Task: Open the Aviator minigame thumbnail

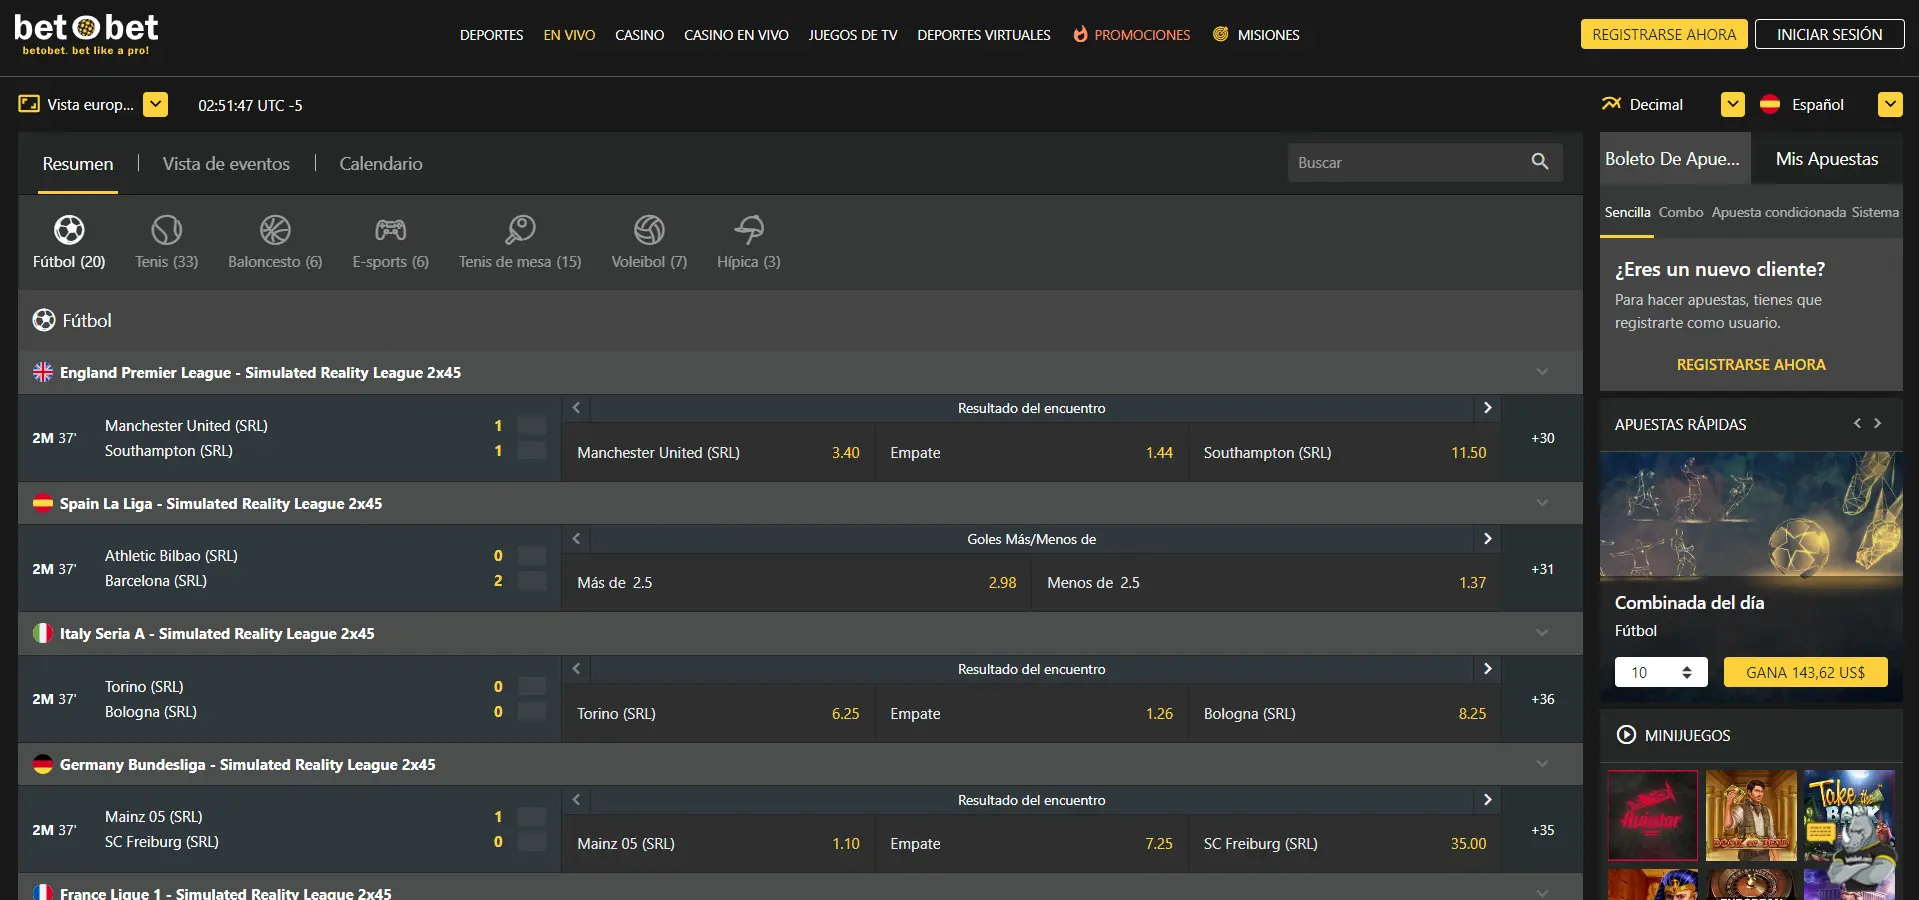Action: [x=1653, y=815]
